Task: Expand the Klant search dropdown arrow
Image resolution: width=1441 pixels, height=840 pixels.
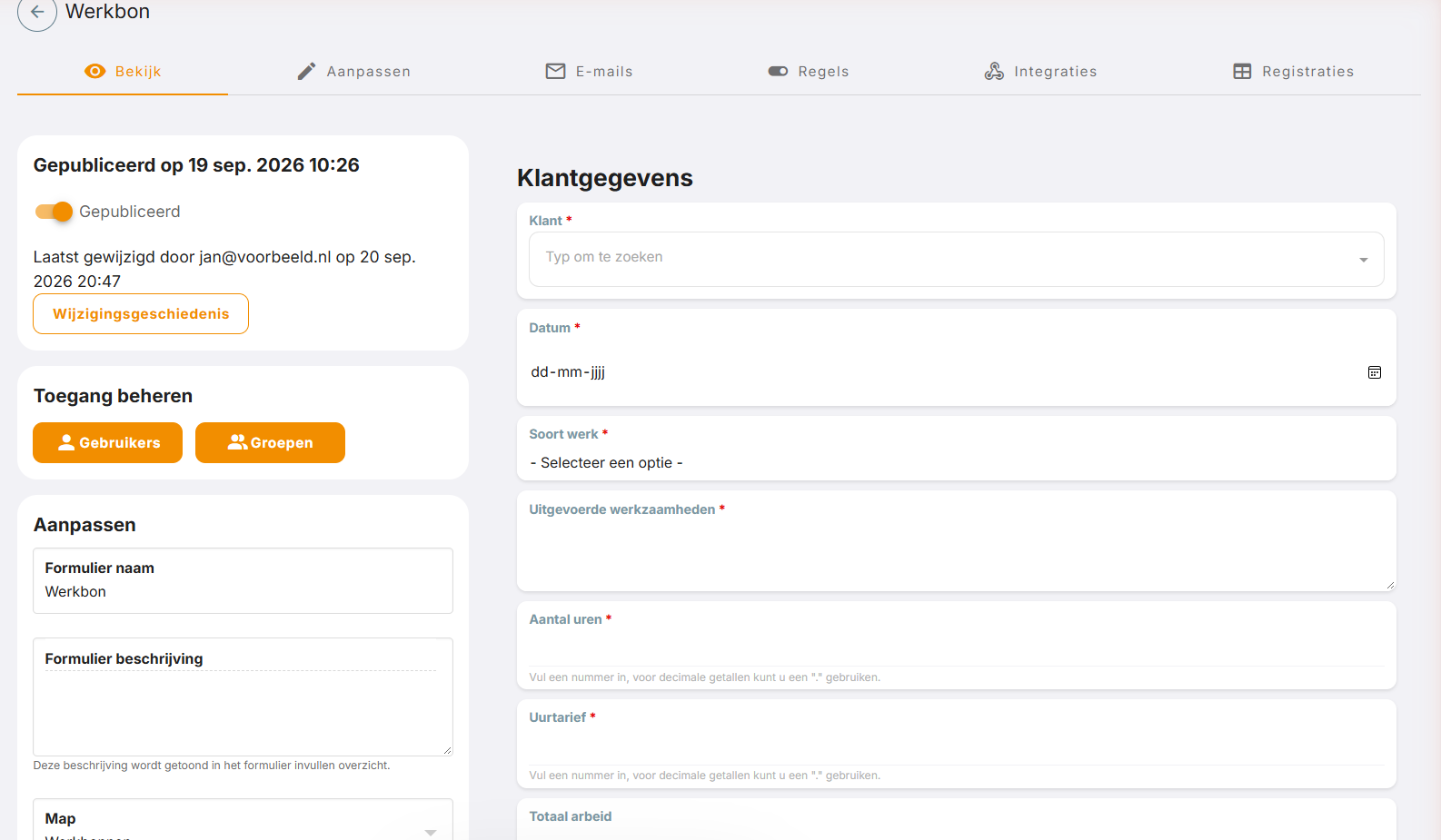Action: 1363,260
